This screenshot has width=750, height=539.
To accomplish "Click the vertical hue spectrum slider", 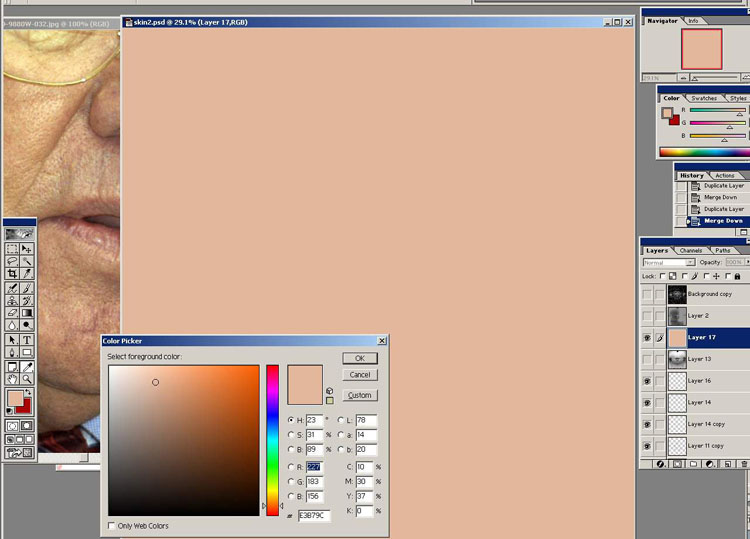I will coord(272,440).
